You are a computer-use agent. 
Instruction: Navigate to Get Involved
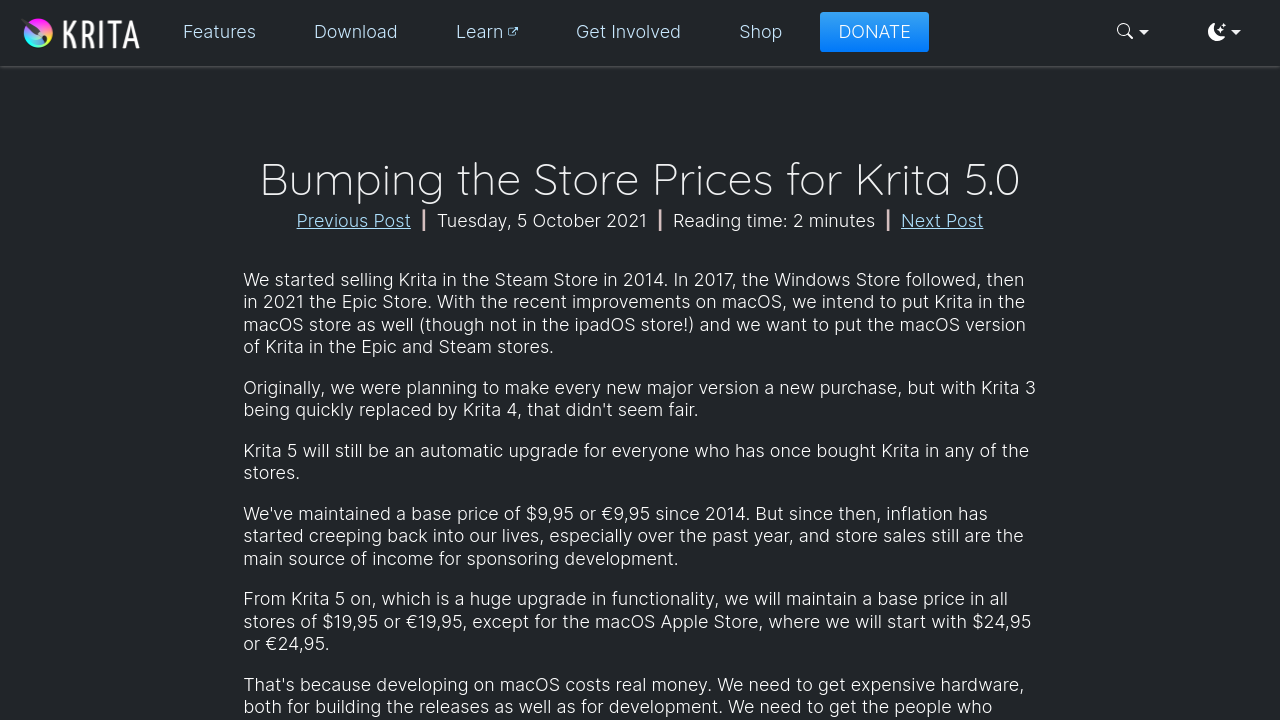[628, 32]
